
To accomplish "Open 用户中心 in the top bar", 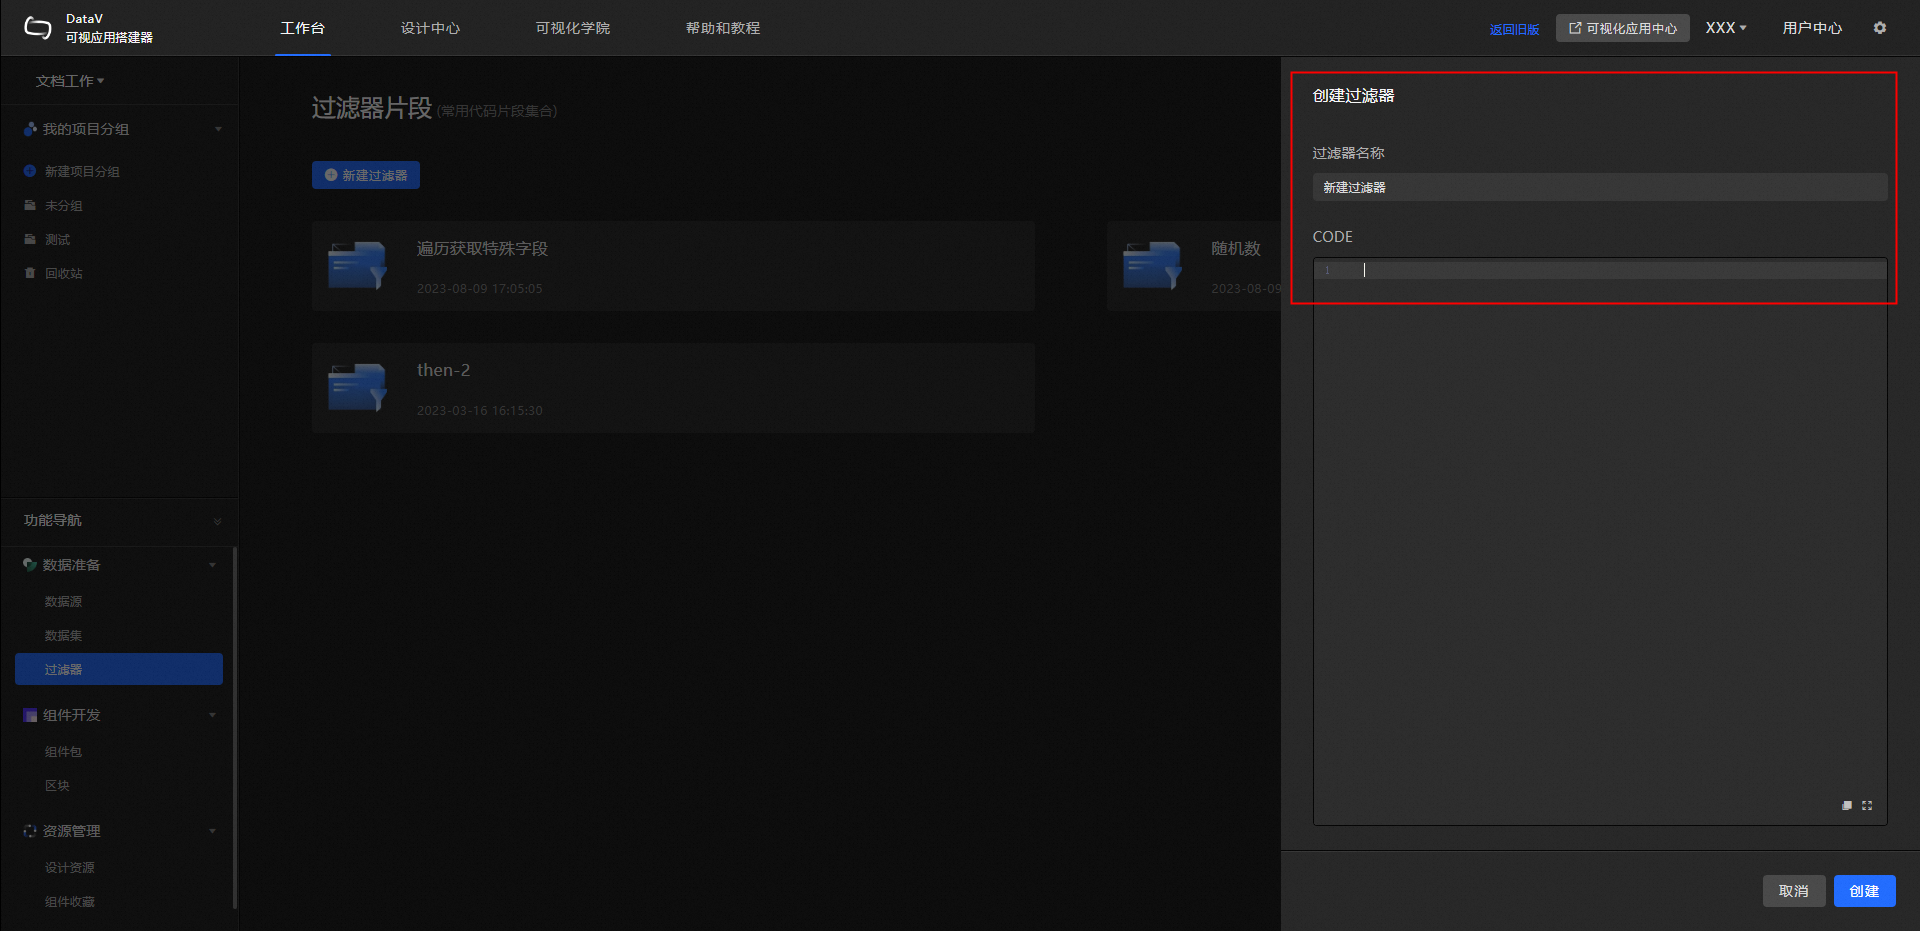I will pos(1812,28).
